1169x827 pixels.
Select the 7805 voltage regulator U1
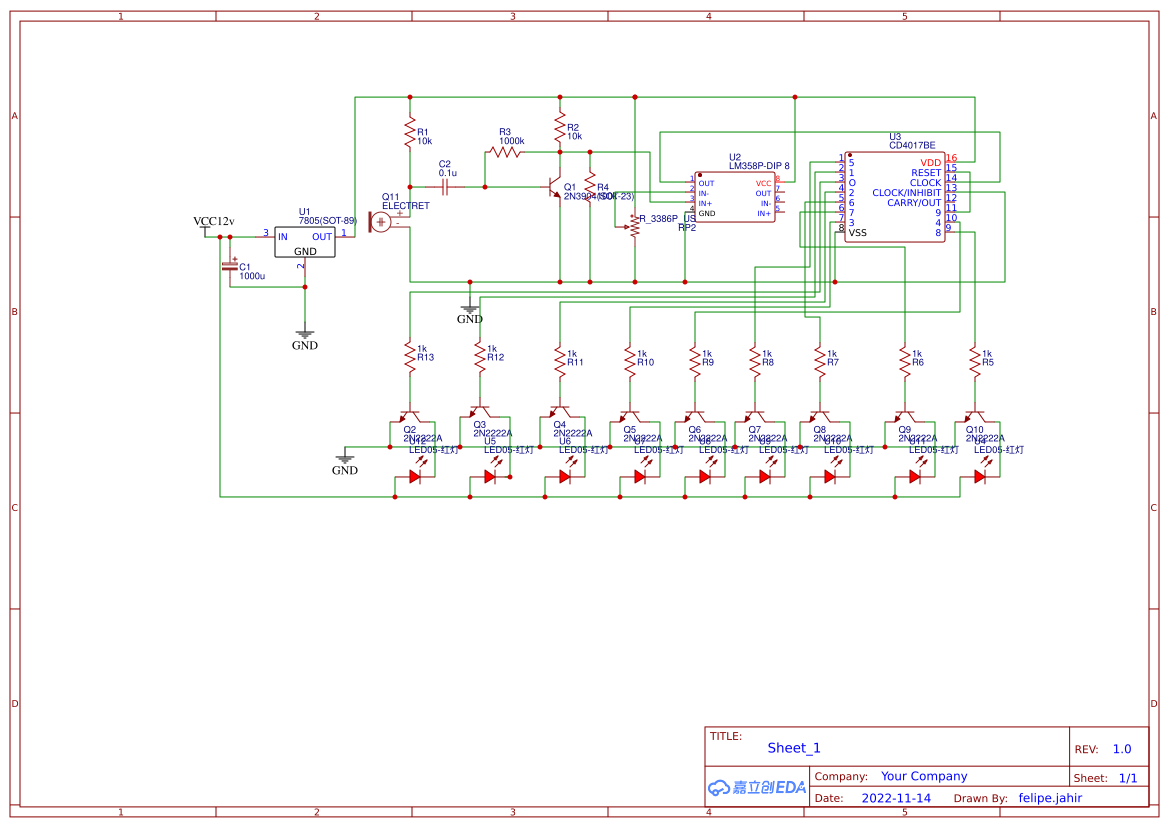click(x=305, y=241)
